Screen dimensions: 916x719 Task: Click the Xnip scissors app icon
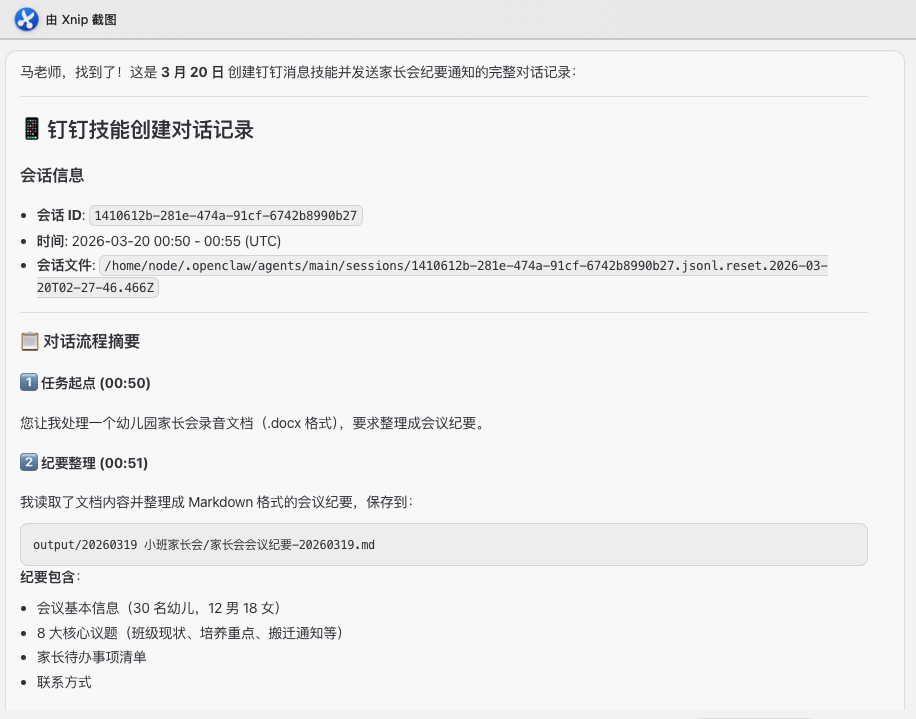coord(25,20)
